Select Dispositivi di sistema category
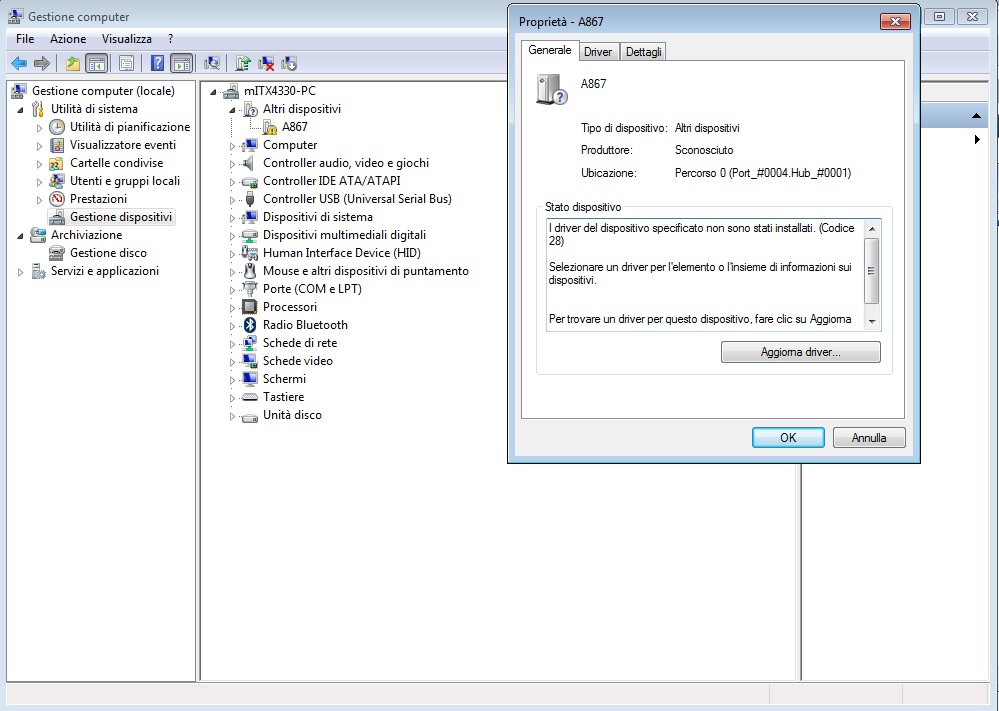The height and width of the screenshot is (711, 999). [317, 217]
